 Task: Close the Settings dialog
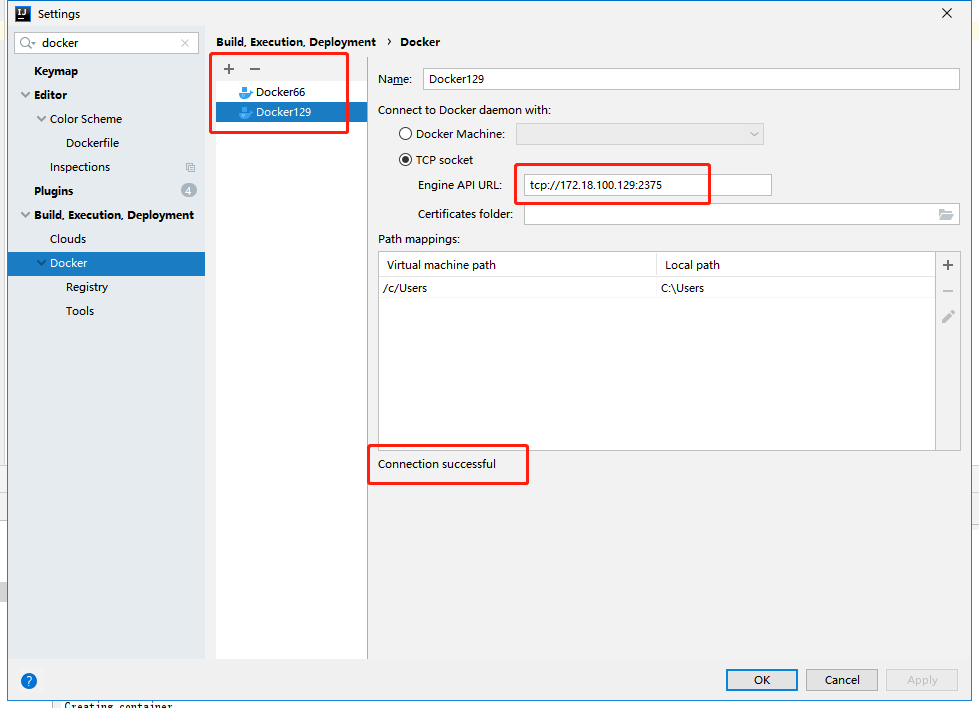[947, 13]
